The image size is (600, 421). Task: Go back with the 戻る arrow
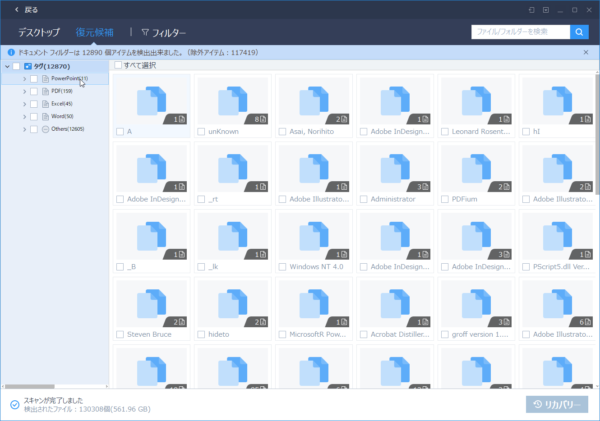[x=16, y=10]
